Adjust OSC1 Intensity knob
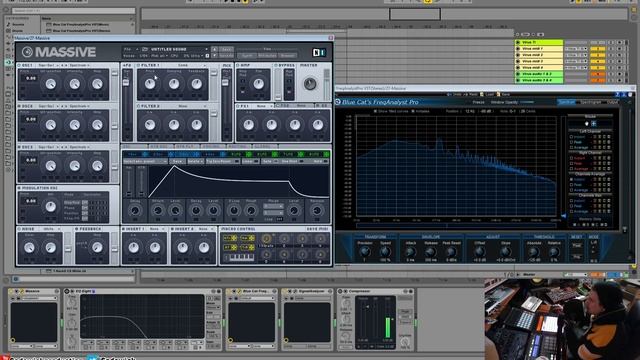Screen dimensions: 640x360 point(74,84)
